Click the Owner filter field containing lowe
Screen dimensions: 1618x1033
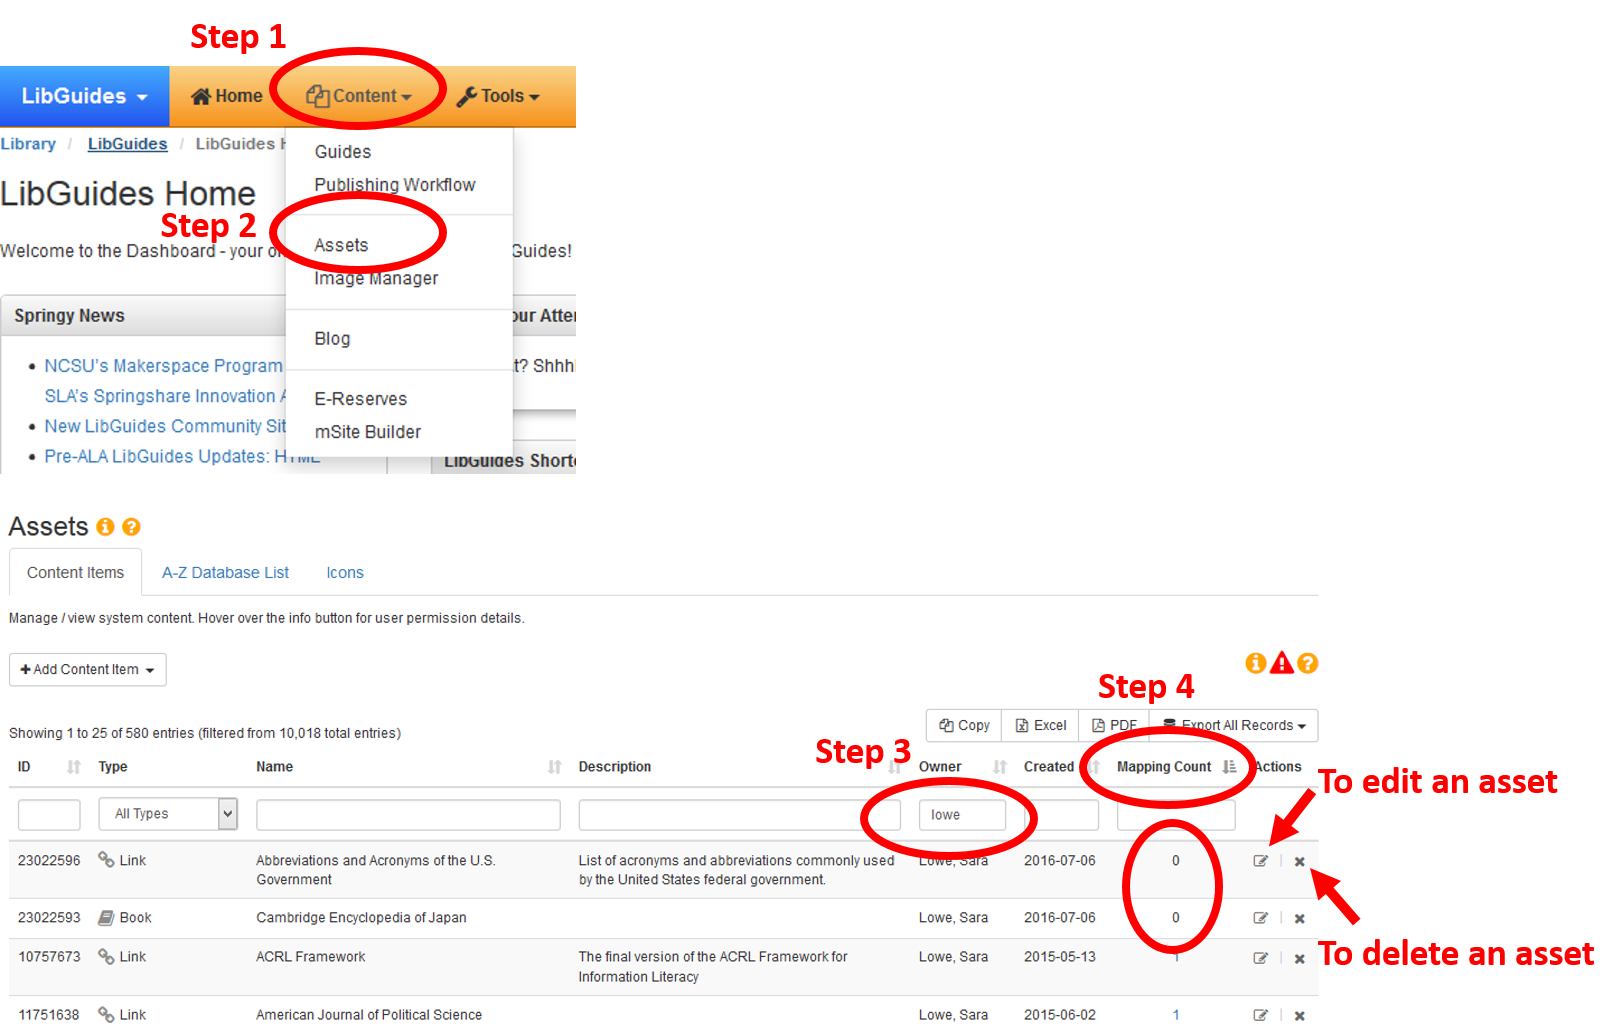tap(962, 815)
